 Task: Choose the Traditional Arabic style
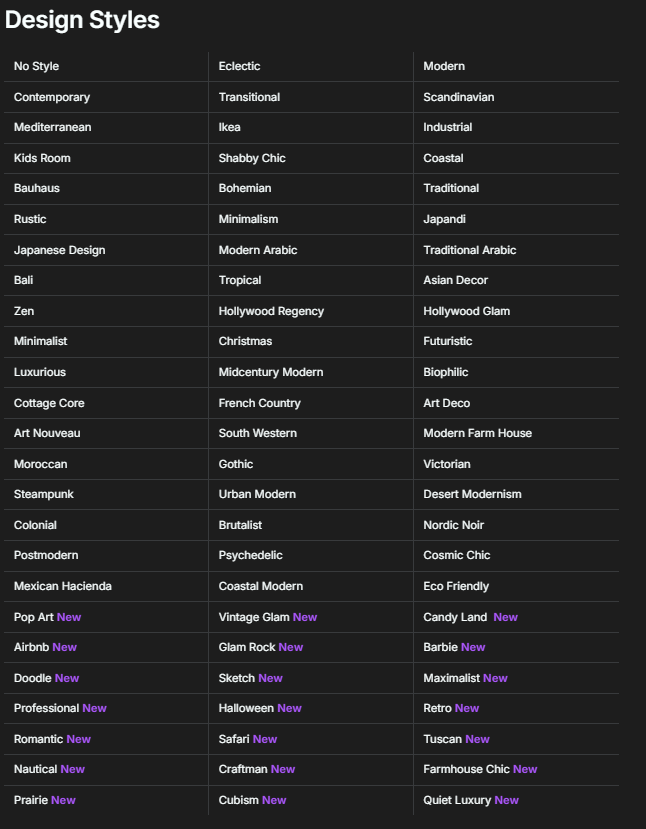pos(470,250)
